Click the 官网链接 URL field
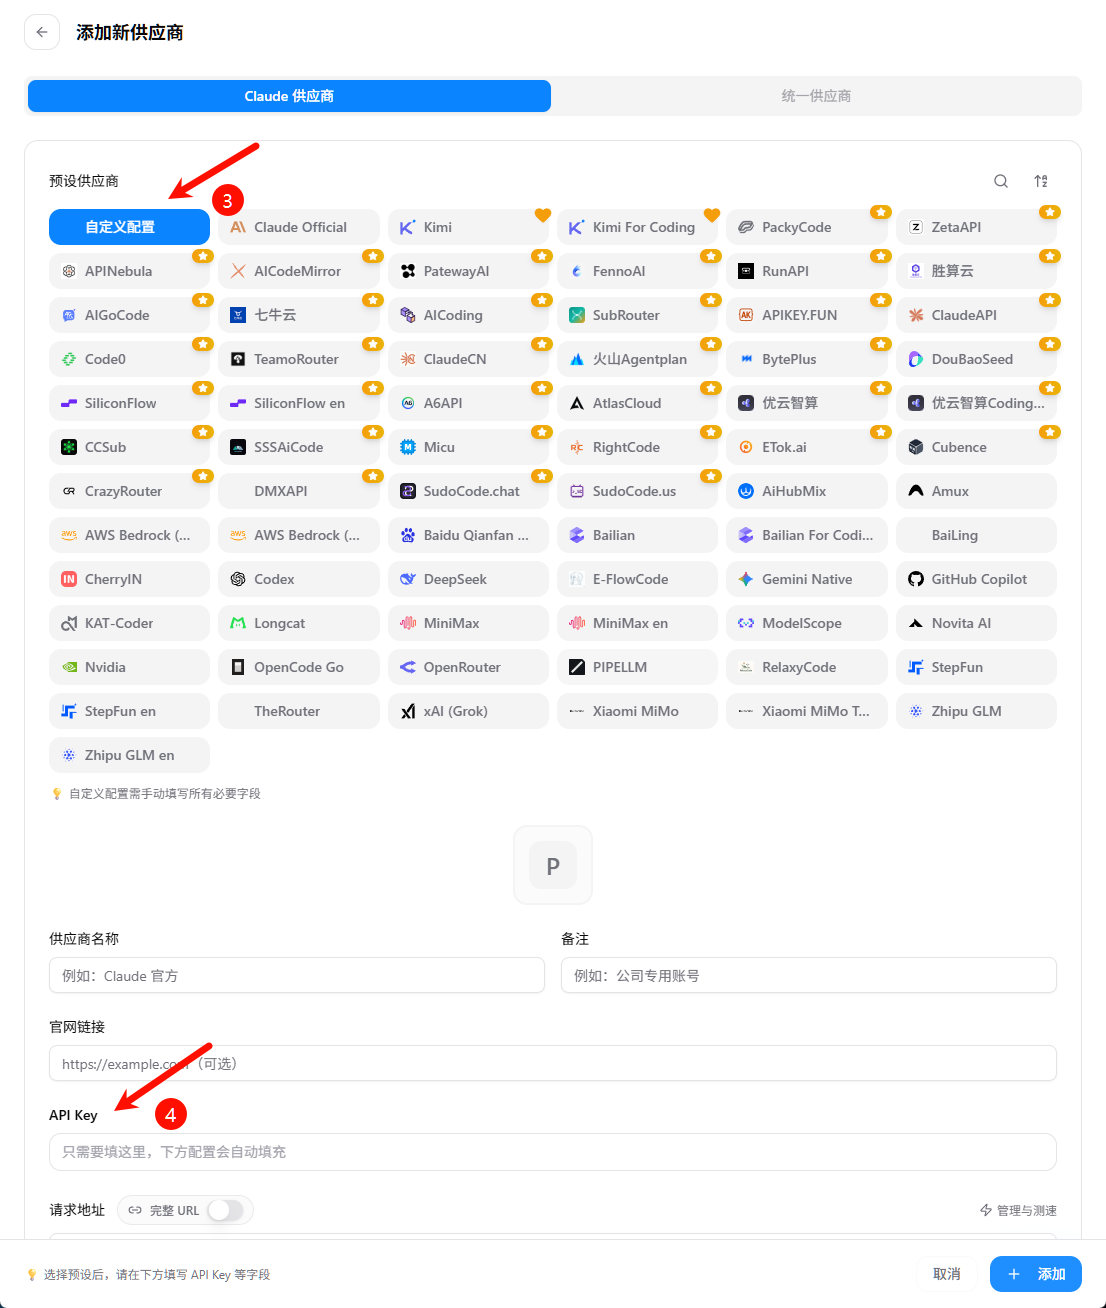1106x1308 pixels. coord(553,1063)
